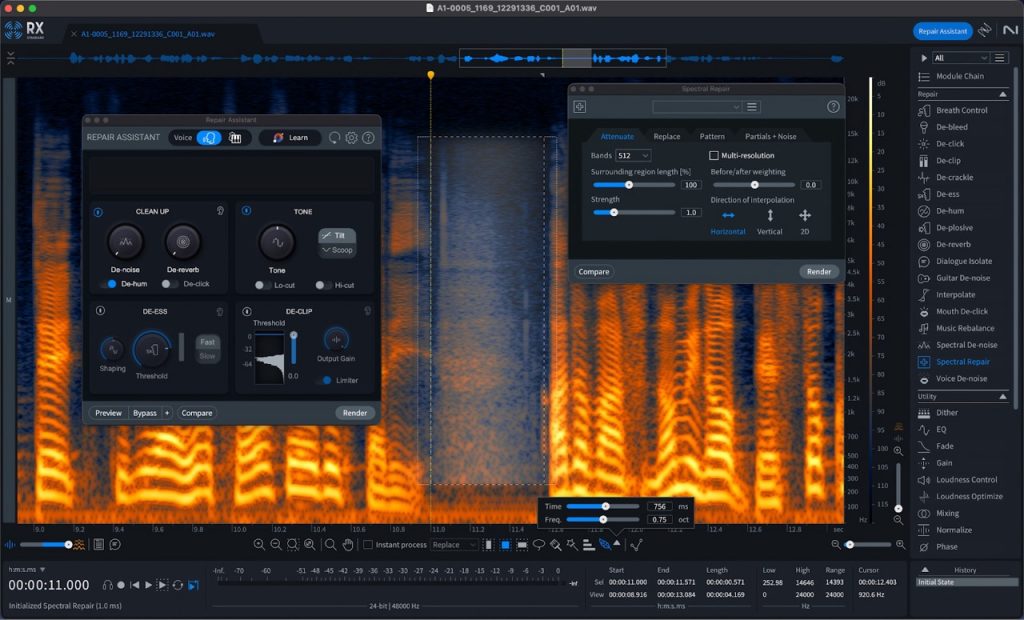
Task: Choose the 2D interpolation direction icon
Action: [804, 215]
